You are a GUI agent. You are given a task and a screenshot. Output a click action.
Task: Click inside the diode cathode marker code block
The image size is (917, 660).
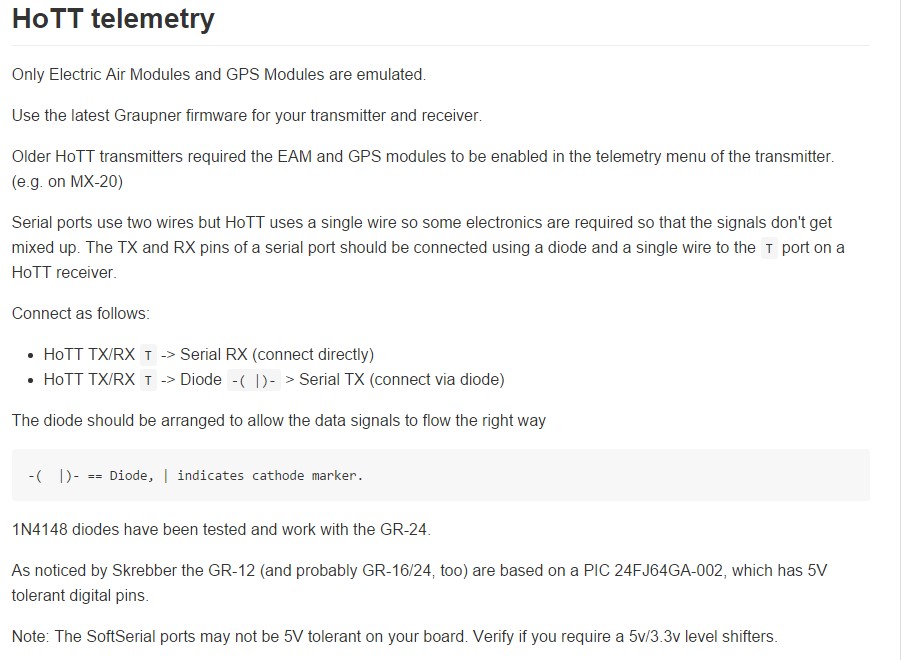[195, 475]
